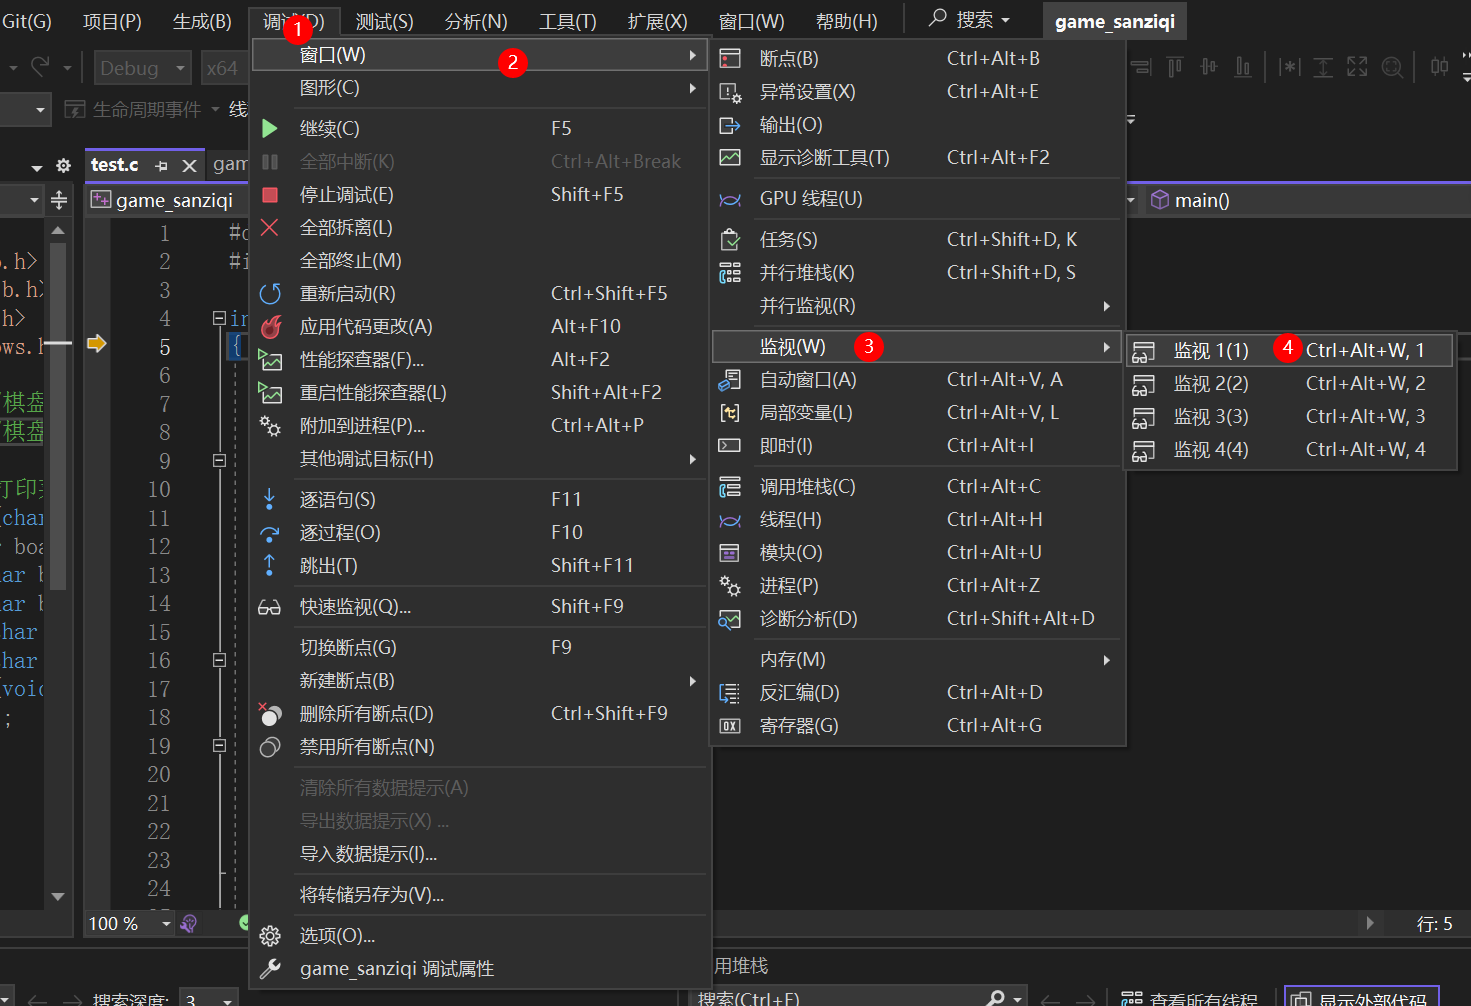Collapse the code fold at line 4
The width and height of the screenshot is (1471, 1006).
219,318
